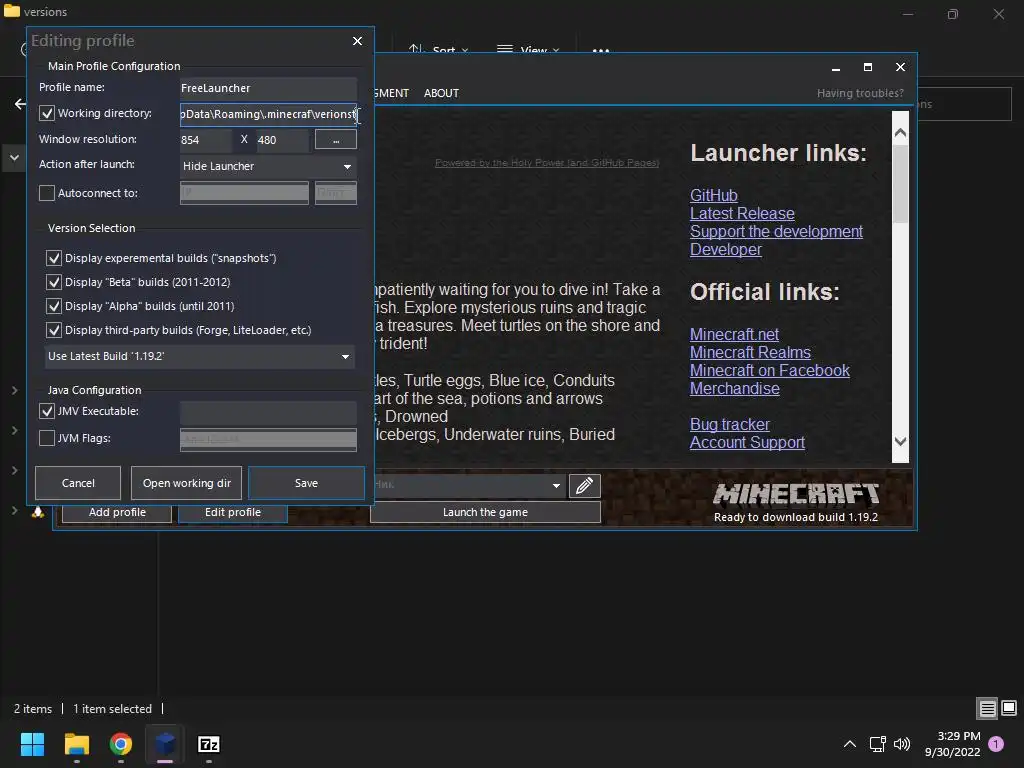Open the Account Support link
1024x768 pixels.
point(747,442)
